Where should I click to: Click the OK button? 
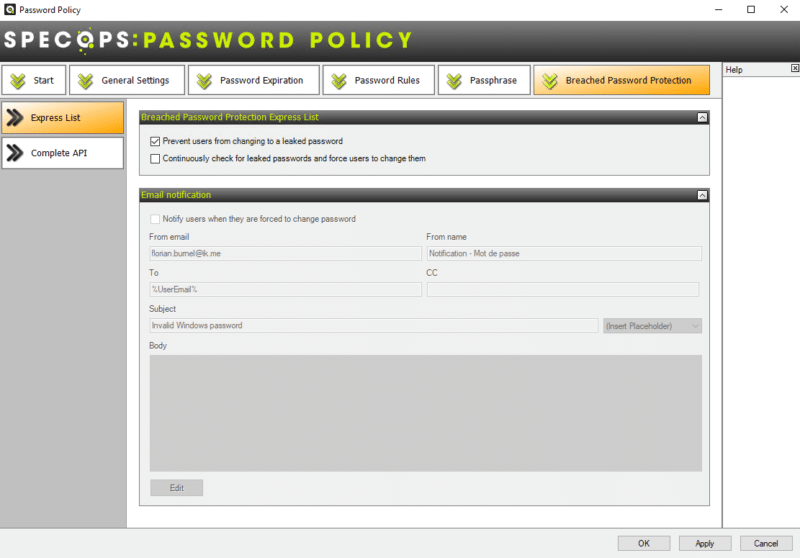click(644, 544)
